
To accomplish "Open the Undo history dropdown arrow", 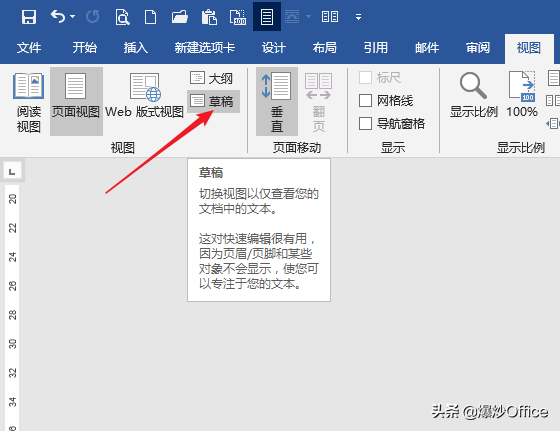I will [73, 16].
